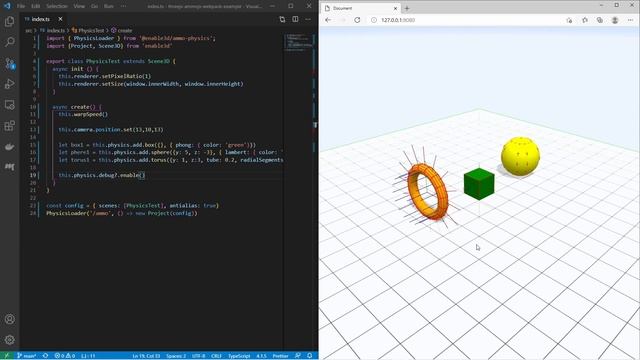Image resolution: width=640 pixels, height=360 pixels.
Task: Click the code minimap in the editor
Action: (299, 43)
